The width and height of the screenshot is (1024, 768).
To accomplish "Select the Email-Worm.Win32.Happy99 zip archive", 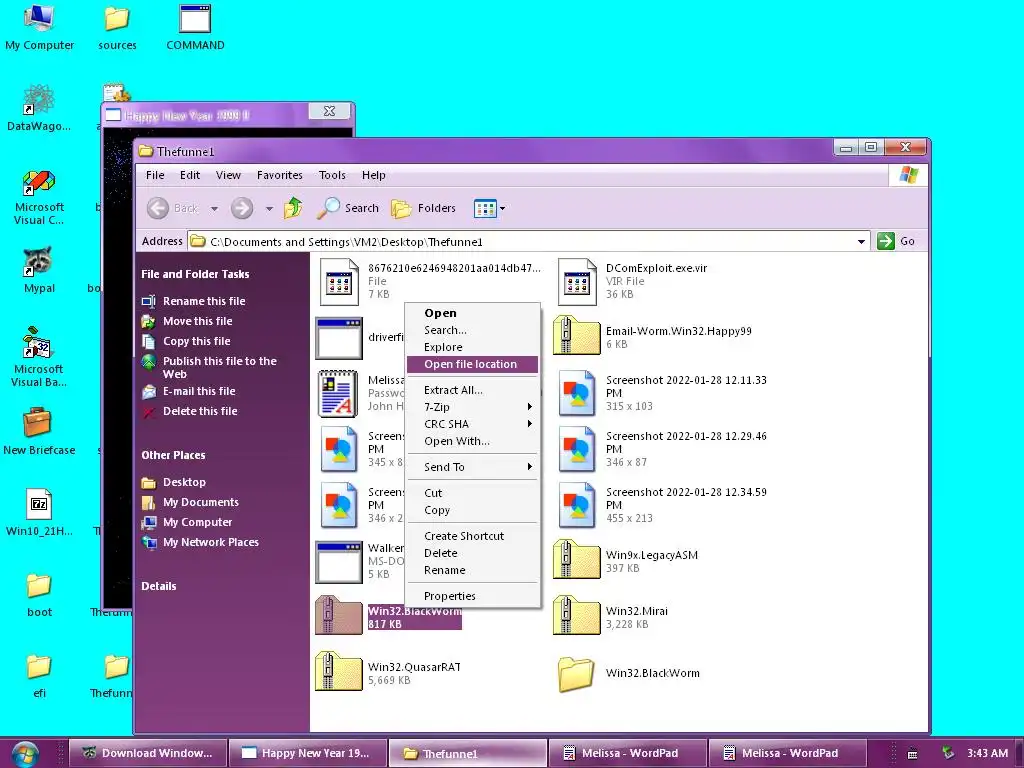I will [653, 336].
